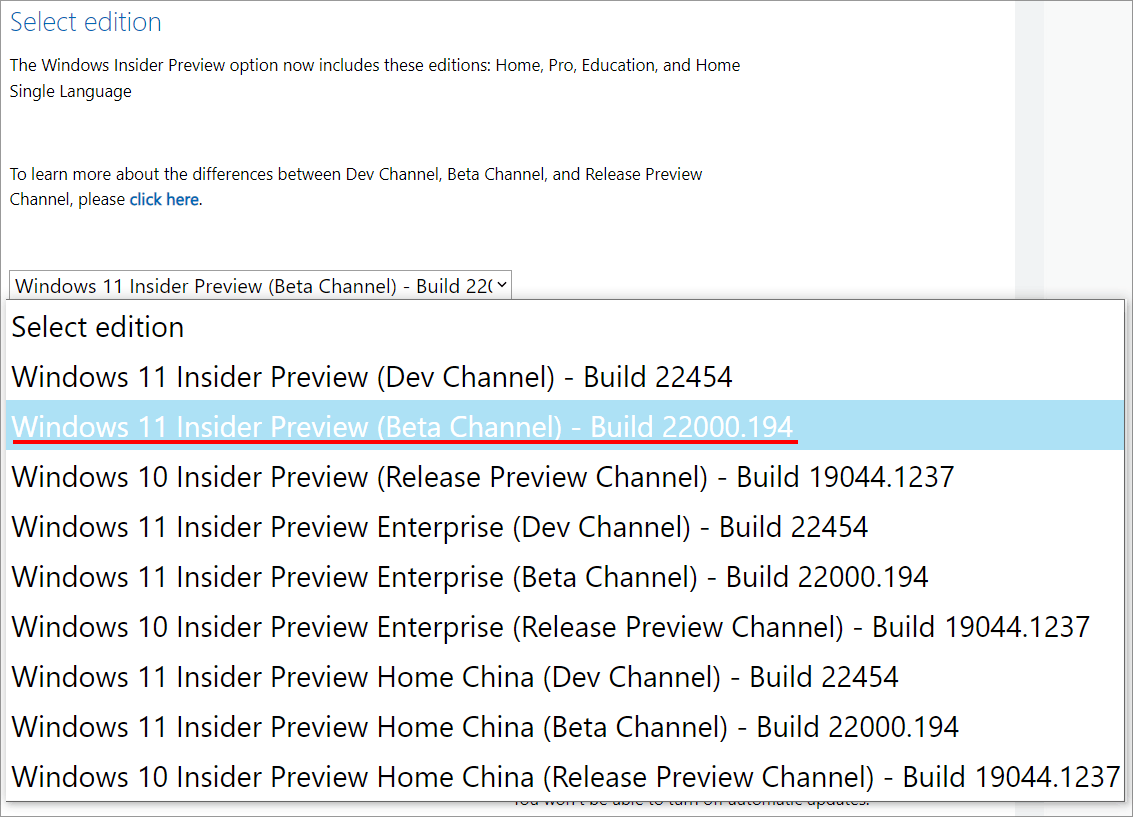Choose Windows 11 Insider Preview Enterprise (Dev Channel)
Screen dimensions: 1133x817
coord(565,527)
